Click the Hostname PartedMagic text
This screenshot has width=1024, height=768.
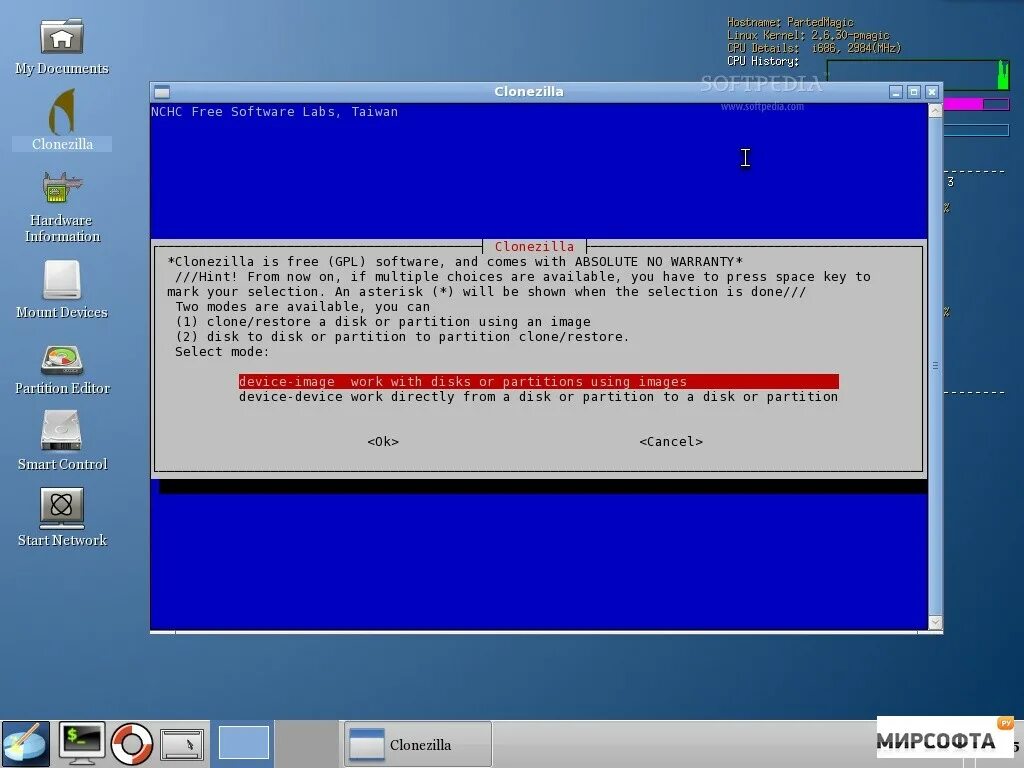[x=790, y=22]
